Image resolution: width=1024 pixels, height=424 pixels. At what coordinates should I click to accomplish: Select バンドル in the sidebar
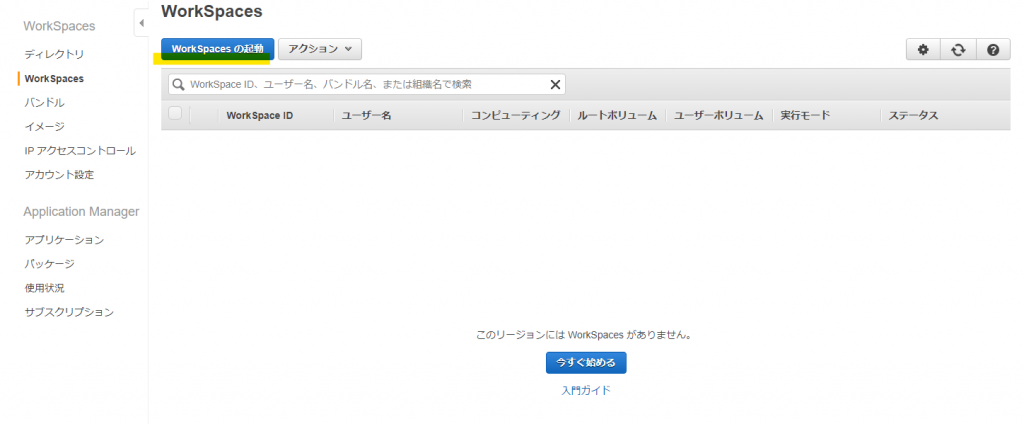[x=45, y=102]
